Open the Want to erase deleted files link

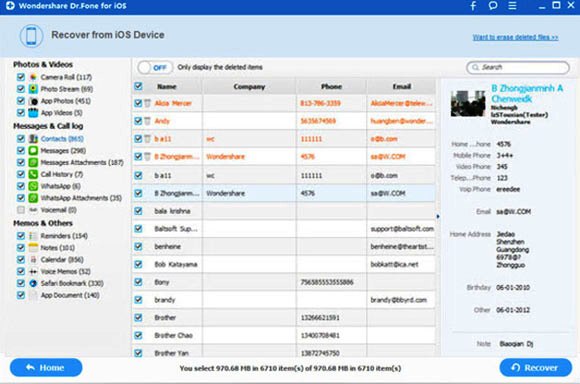515,37
